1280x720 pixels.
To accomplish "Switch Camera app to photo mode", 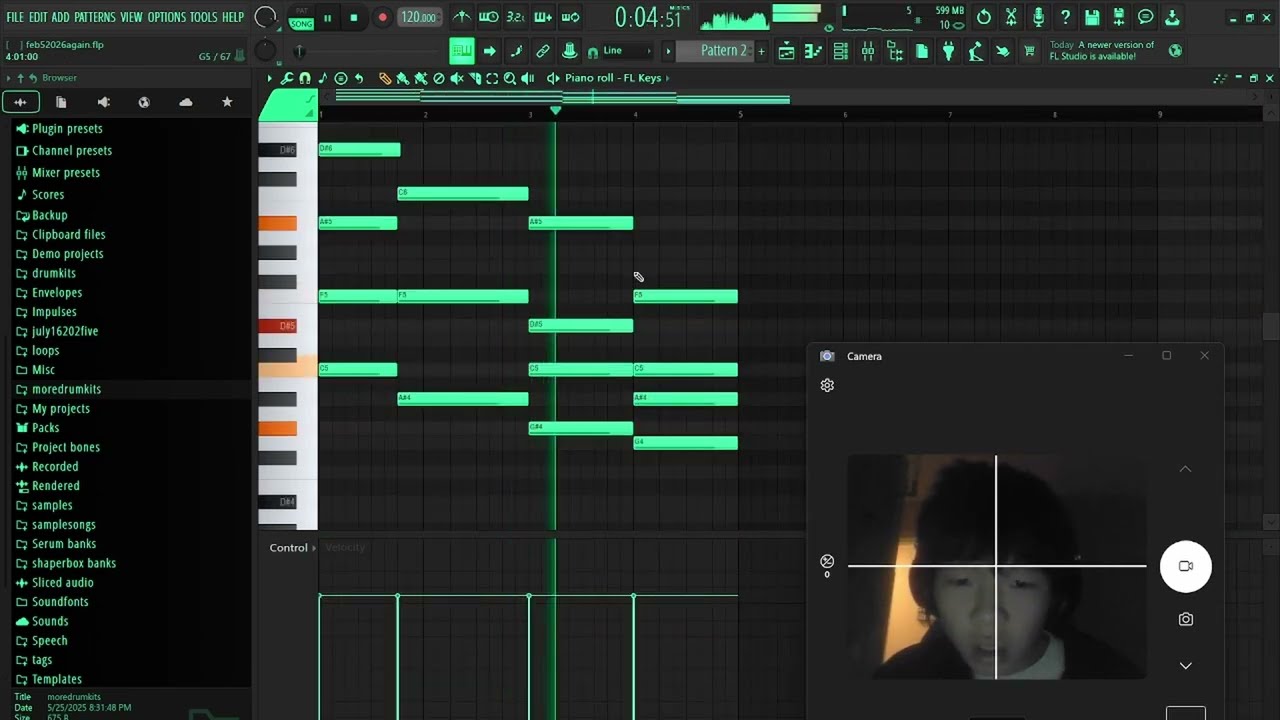I will tap(1185, 619).
